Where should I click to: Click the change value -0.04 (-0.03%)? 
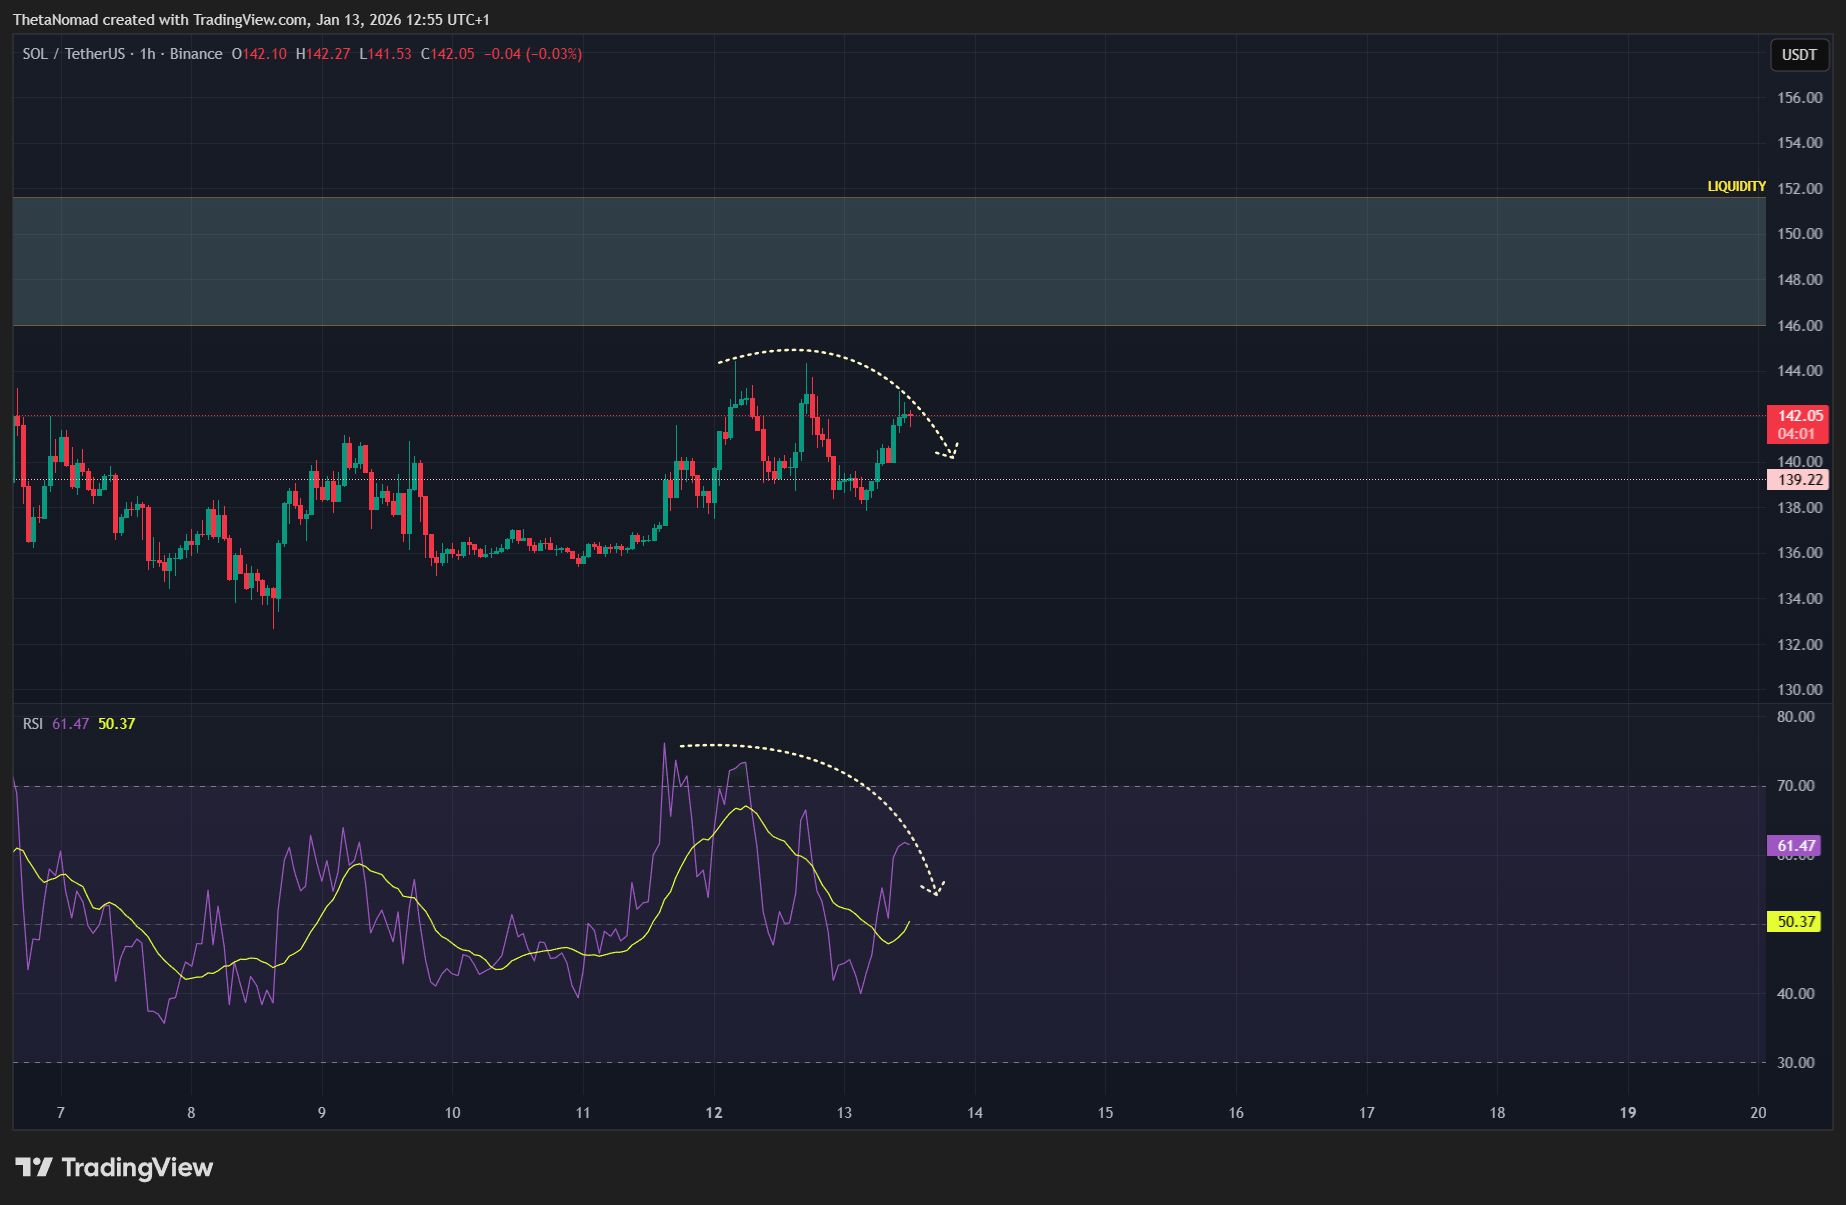533,54
